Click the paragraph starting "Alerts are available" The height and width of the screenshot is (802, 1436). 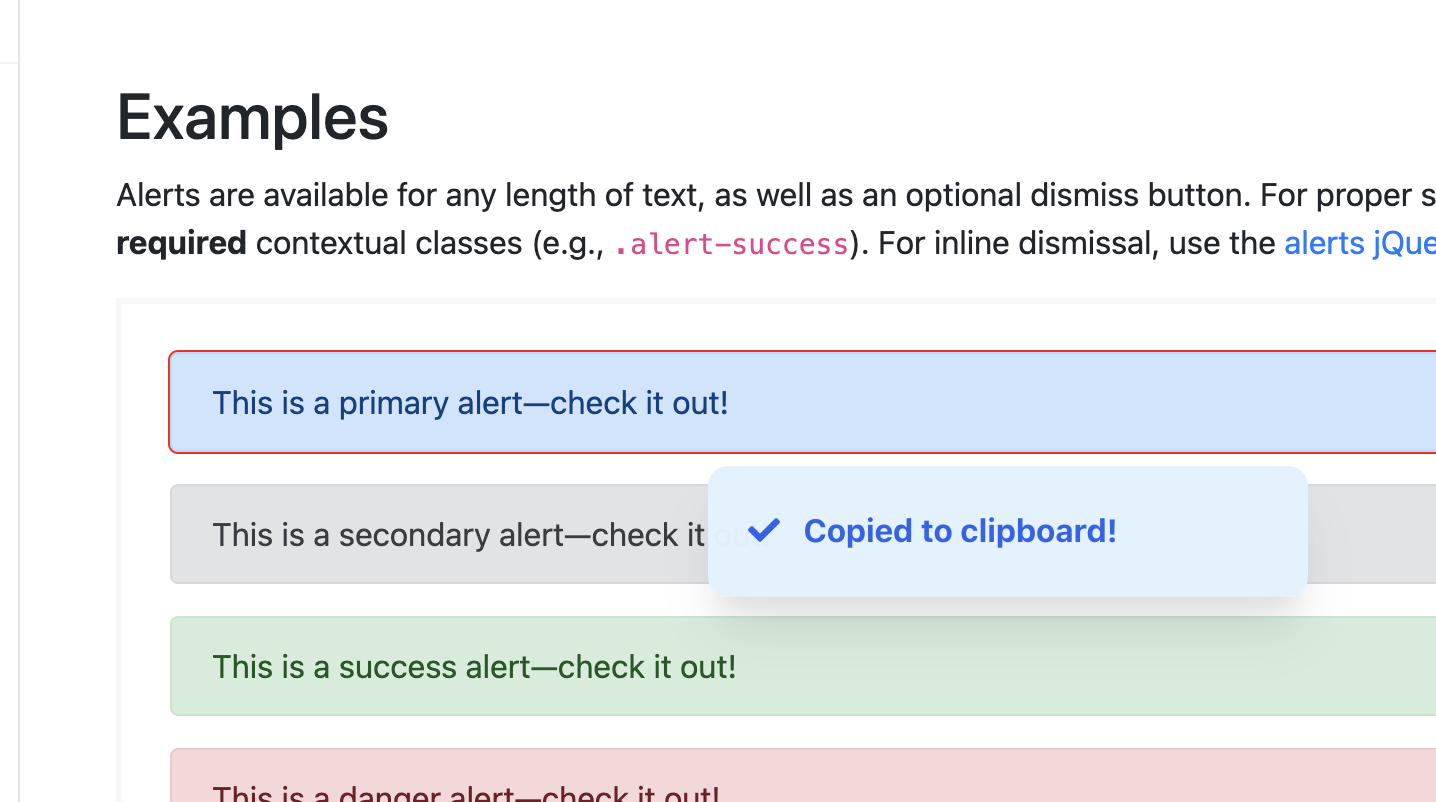[776, 219]
